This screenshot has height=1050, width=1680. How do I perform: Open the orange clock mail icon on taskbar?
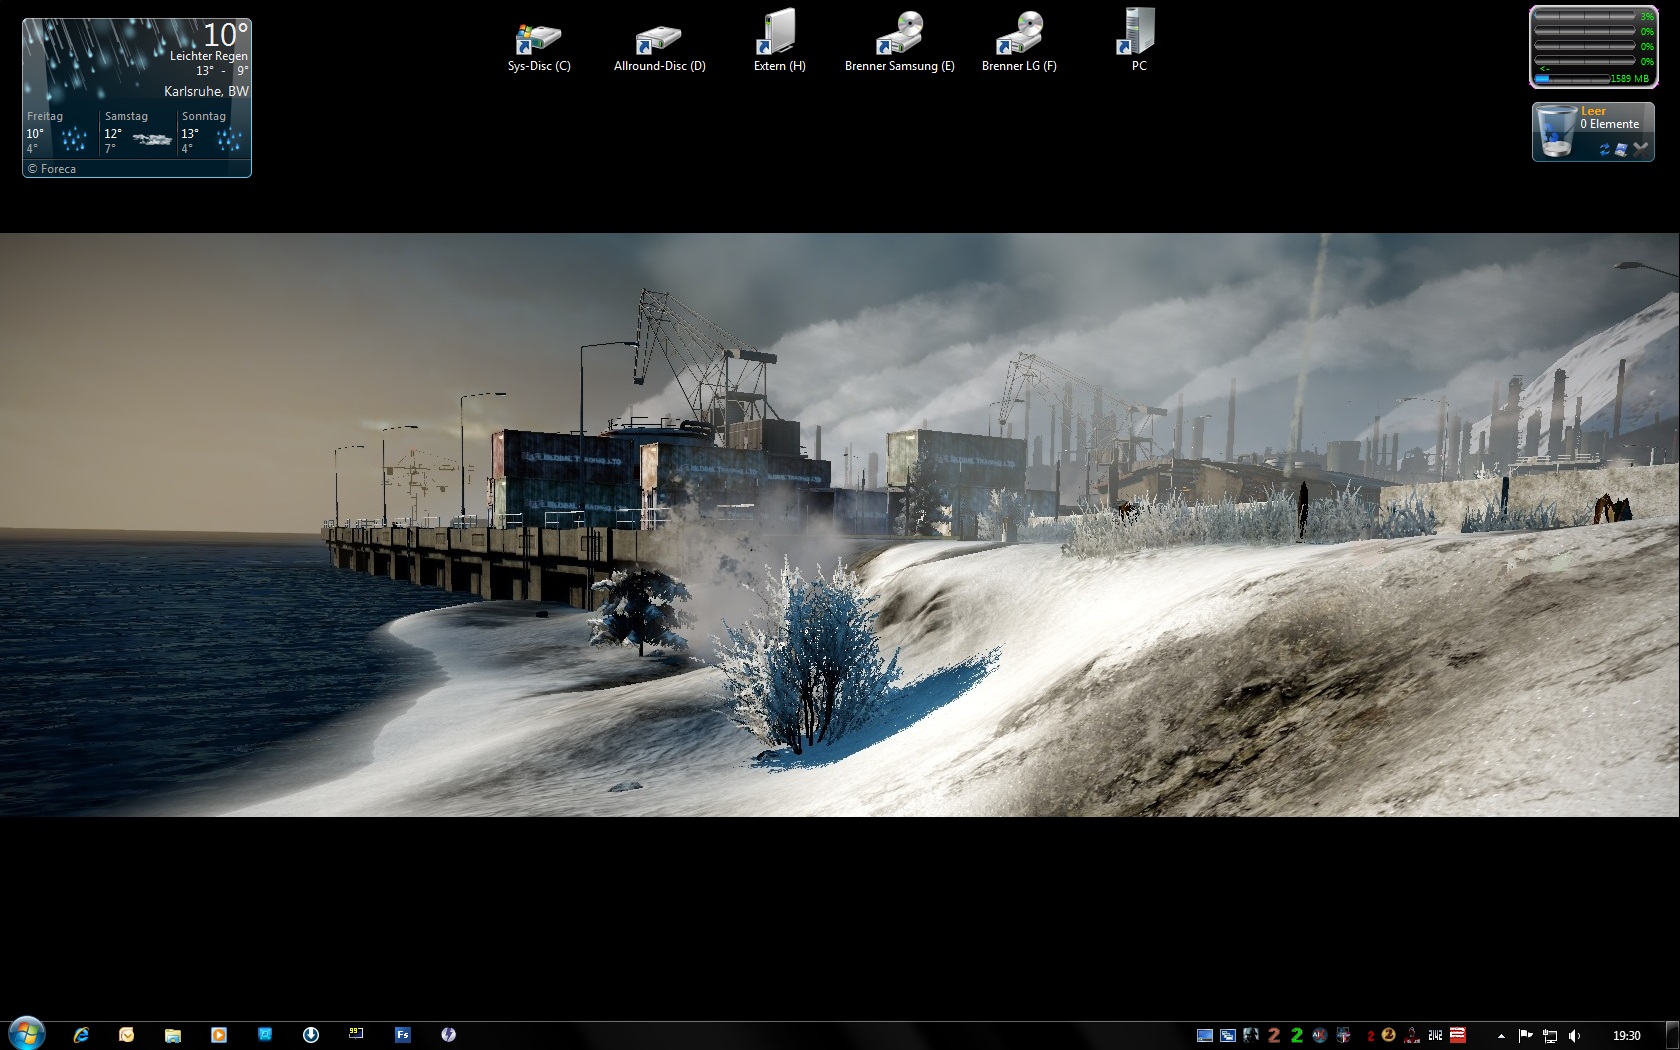click(126, 1035)
